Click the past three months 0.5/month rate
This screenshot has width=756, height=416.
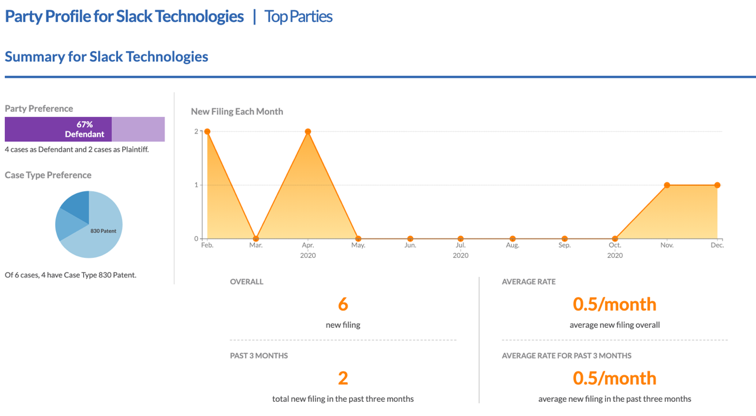pos(615,378)
